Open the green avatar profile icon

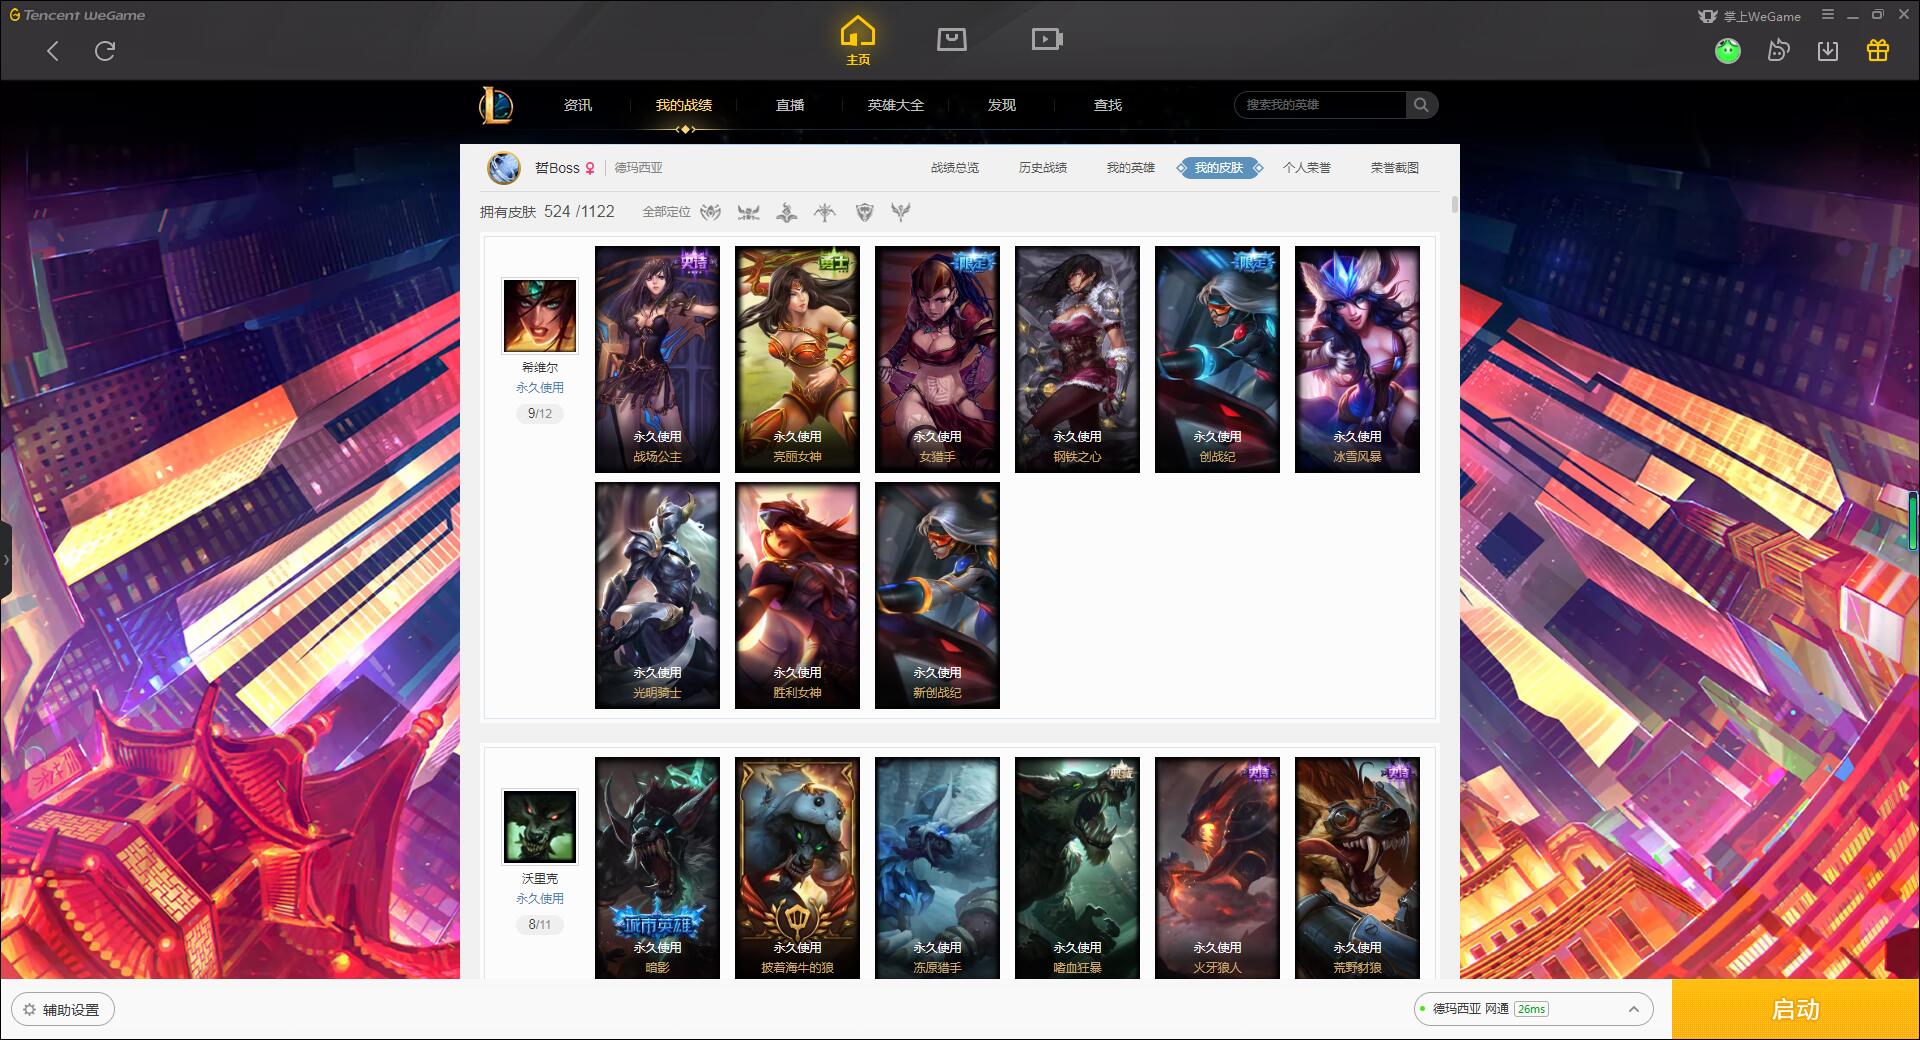click(1727, 50)
